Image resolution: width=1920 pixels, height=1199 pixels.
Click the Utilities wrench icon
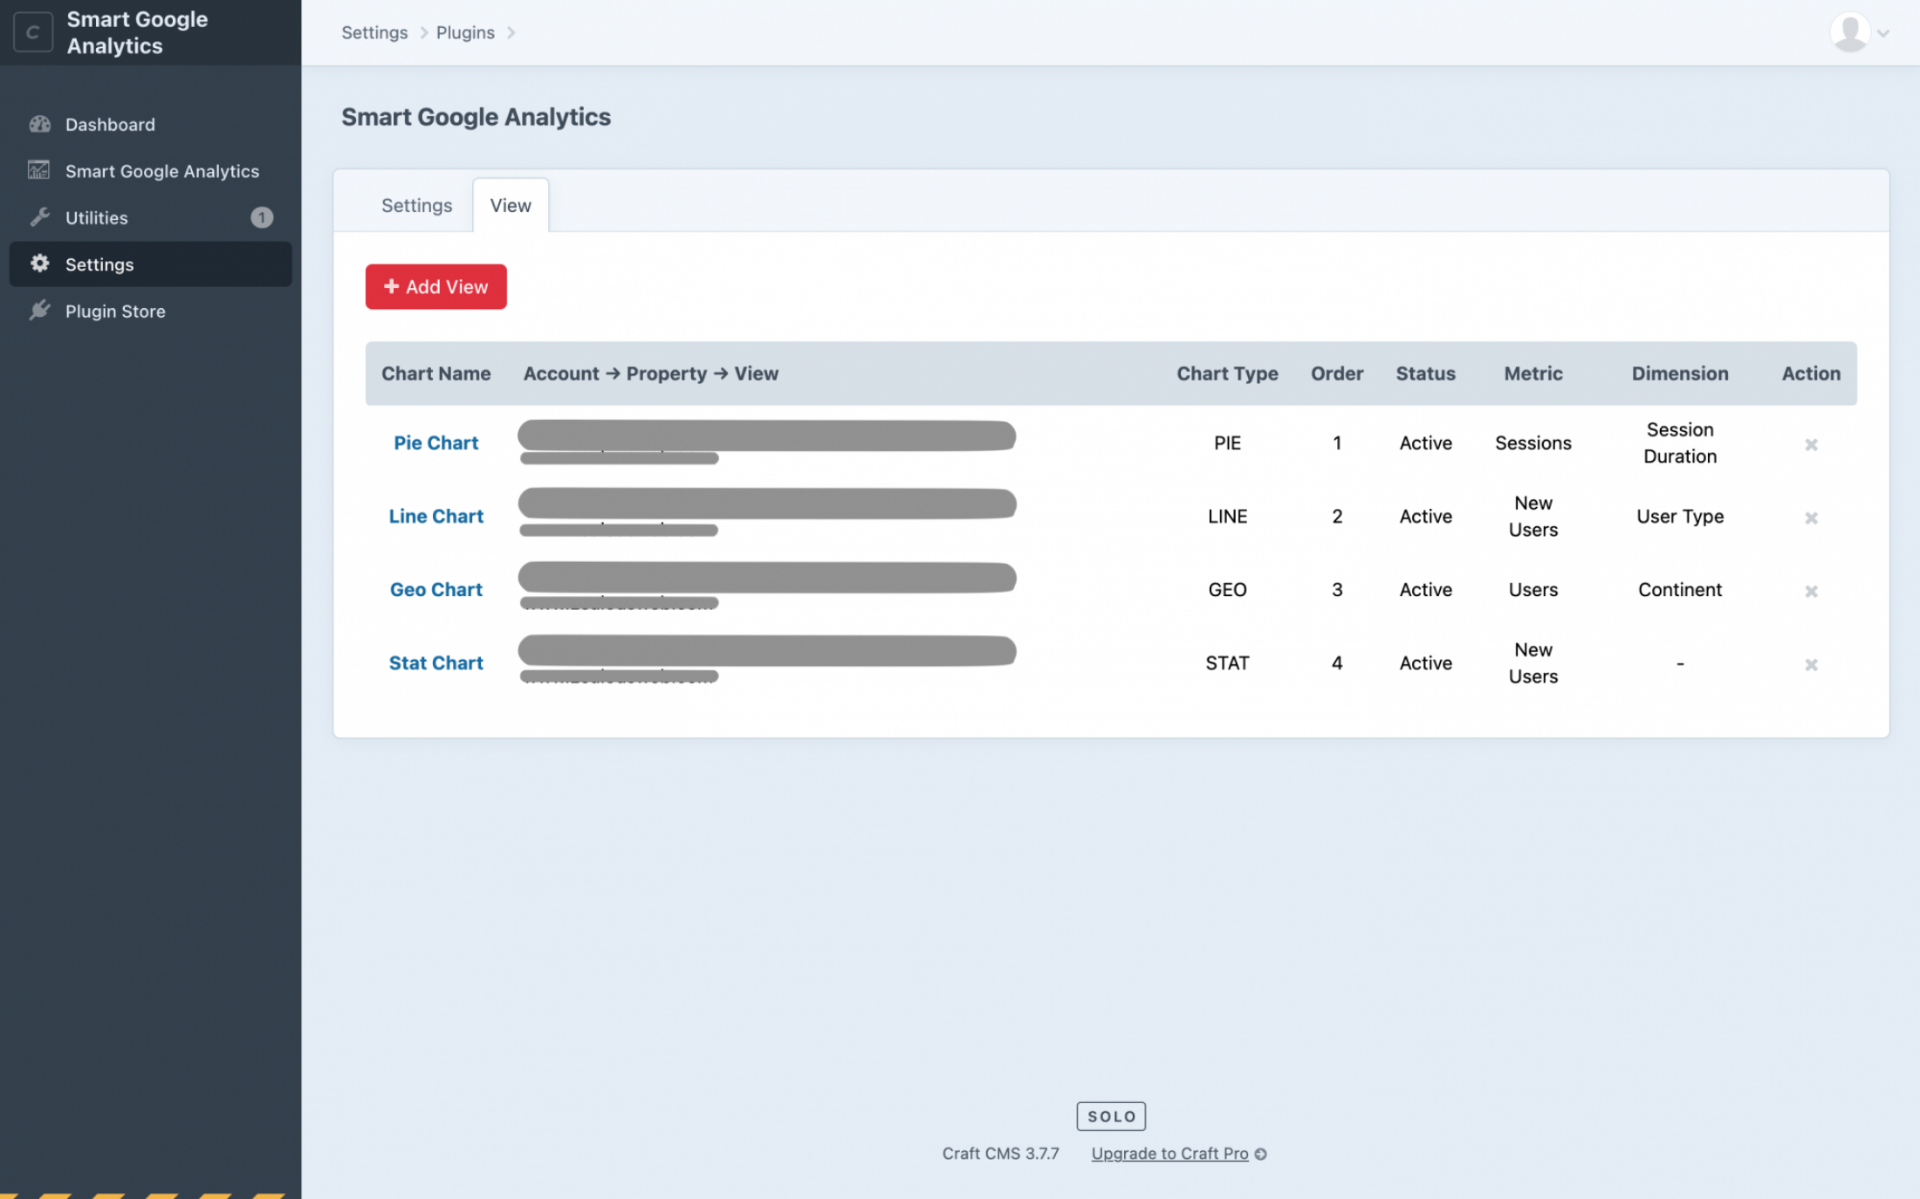point(40,217)
